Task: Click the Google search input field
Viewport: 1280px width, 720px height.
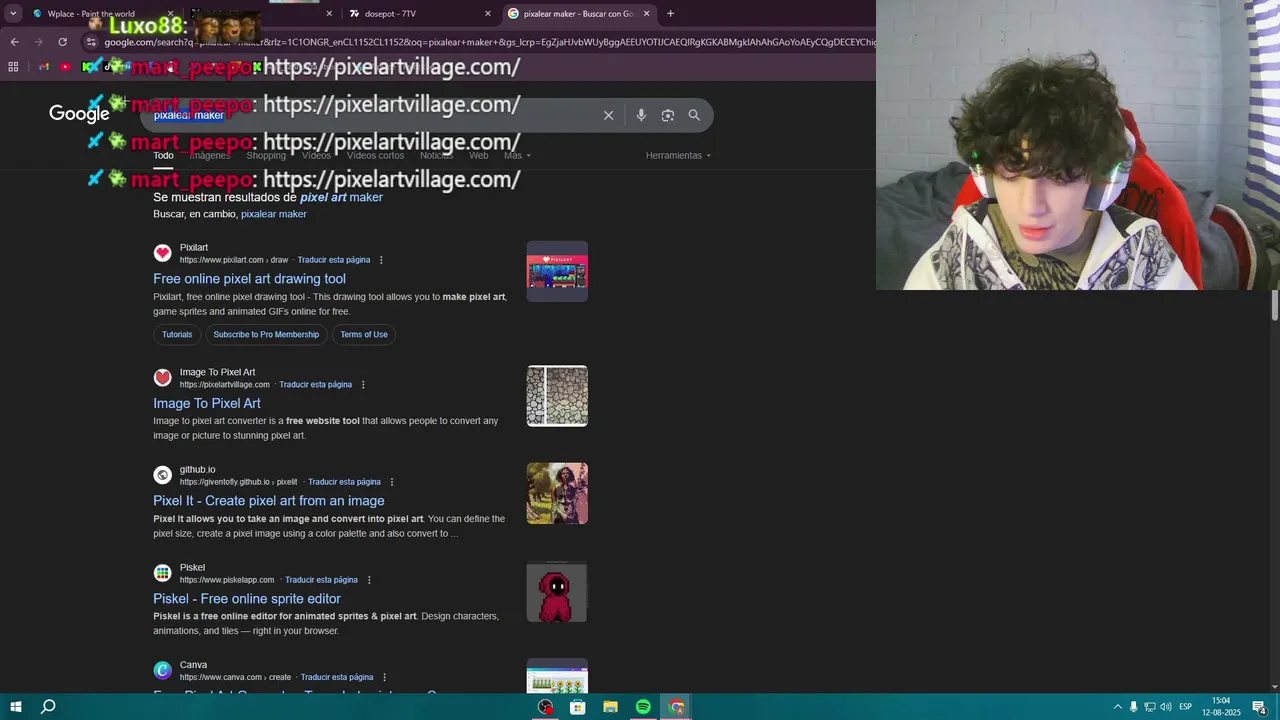Action: click(x=370, y=115)
